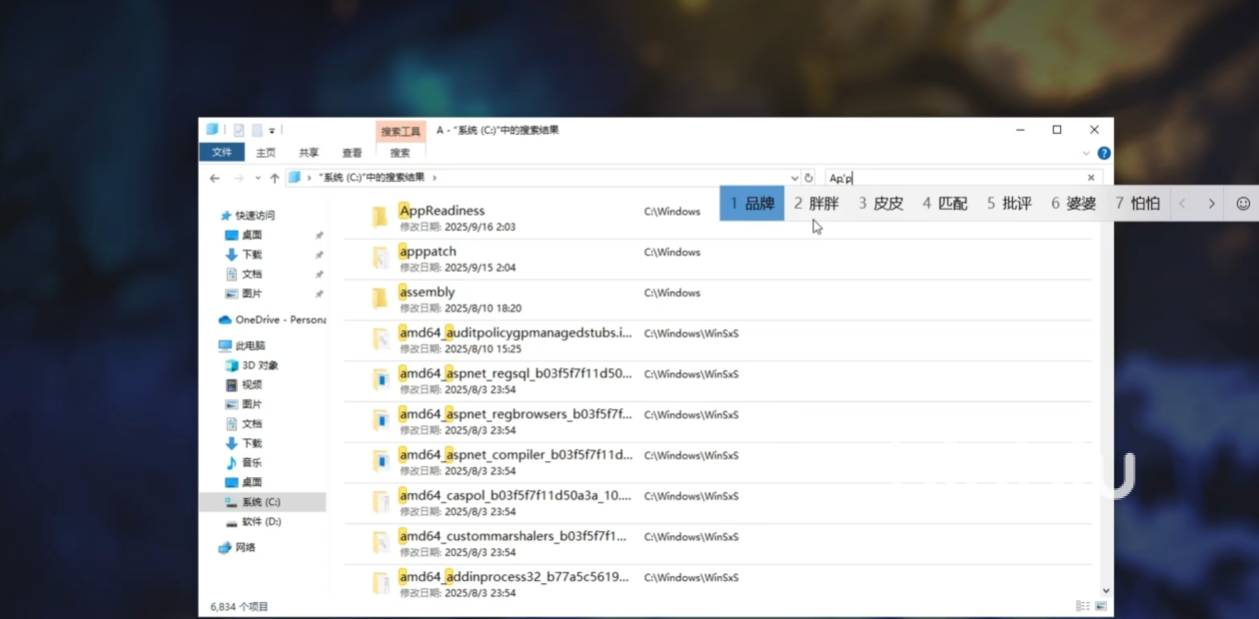
Task: Open the IME emoji panel
Action: coord(1243,203)
